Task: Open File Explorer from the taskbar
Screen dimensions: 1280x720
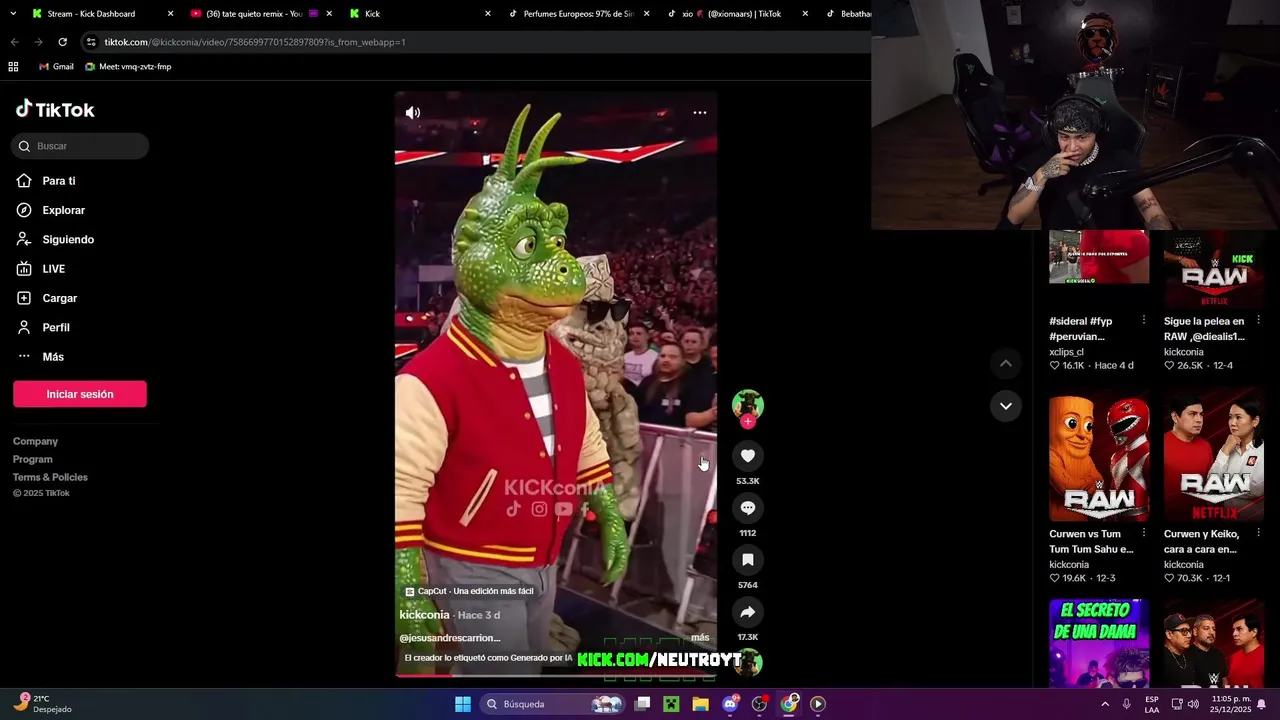Action: click(700, 704)
